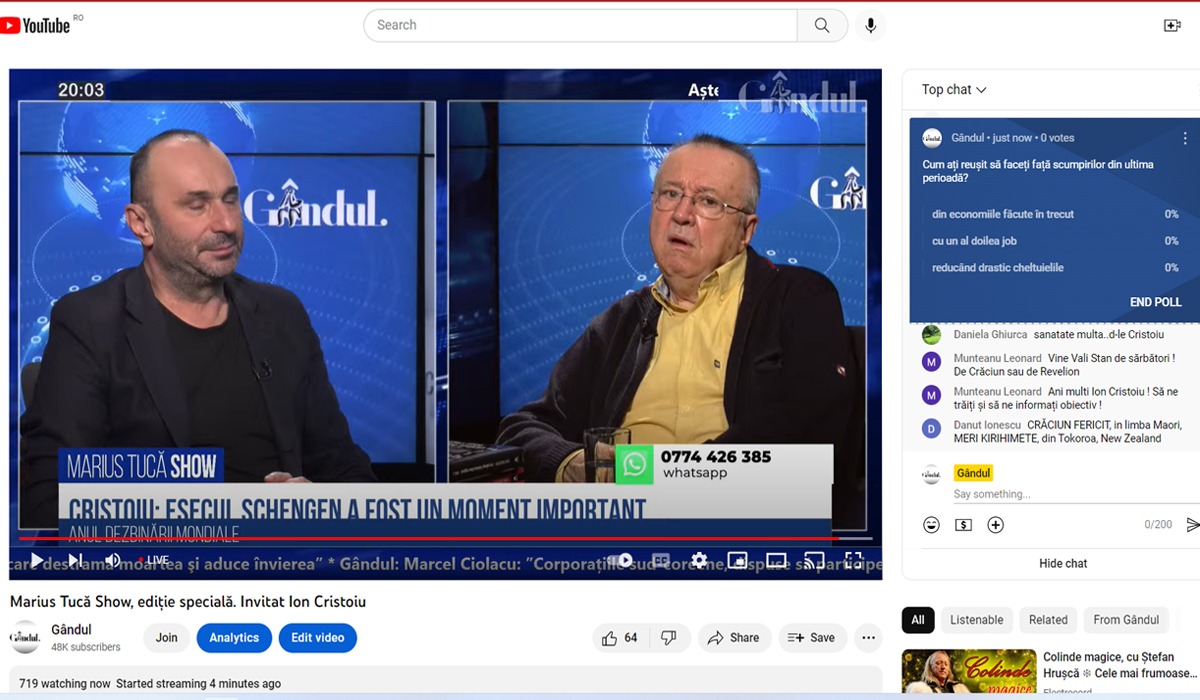Select poll option 'reducând drastic cheltuielile'
The image size is (1200, 700).
1054,268
